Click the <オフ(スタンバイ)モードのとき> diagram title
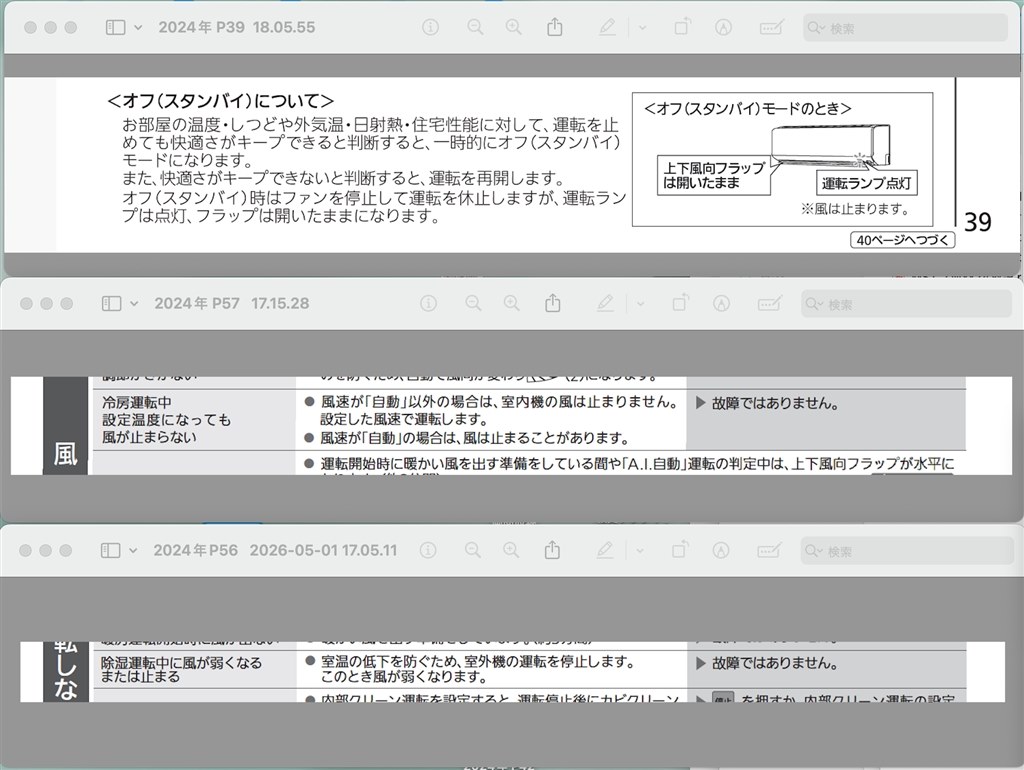This screenshot has height=770, width=1024. pos(748,108)
